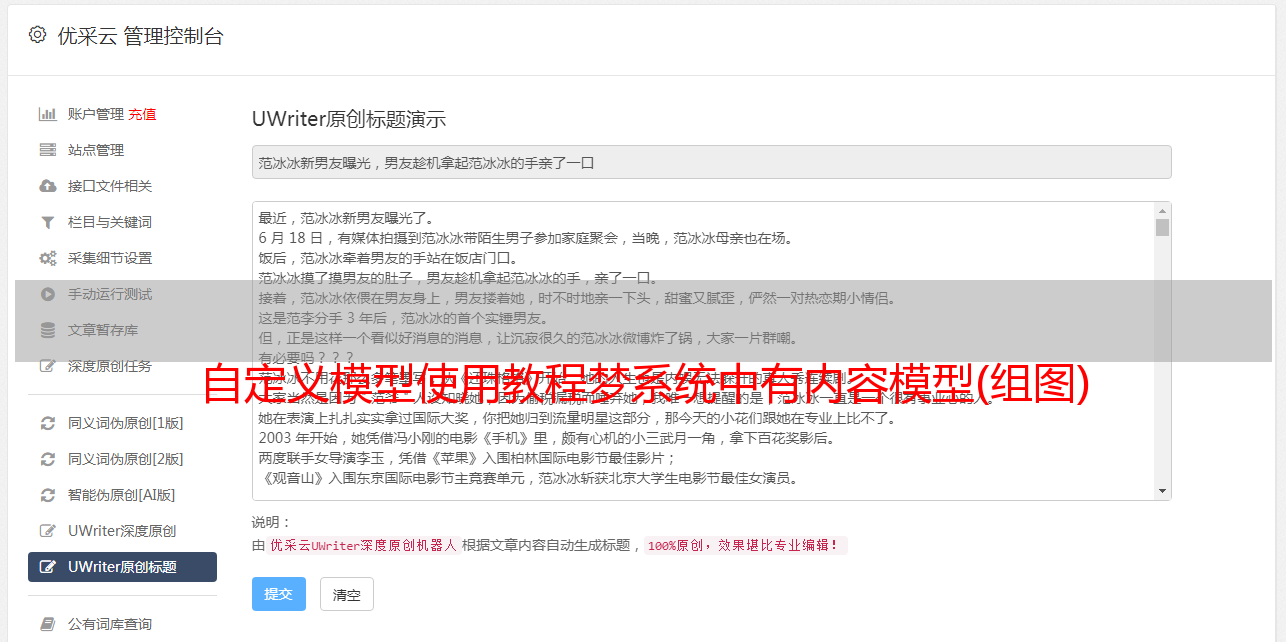Click the 清空 button

(x=347, y=594)
